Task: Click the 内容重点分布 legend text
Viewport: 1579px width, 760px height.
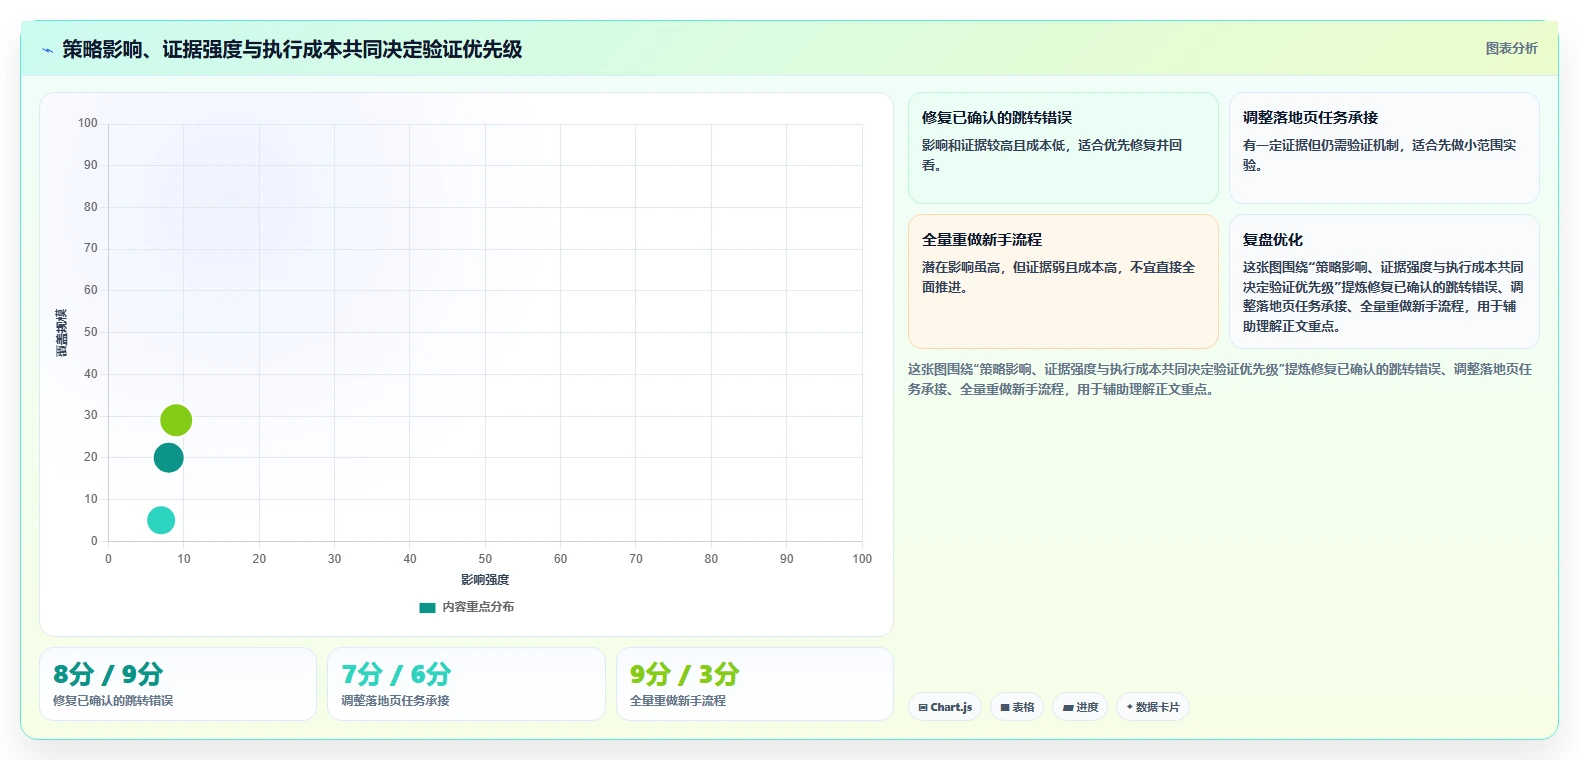Action: (478, 607)
